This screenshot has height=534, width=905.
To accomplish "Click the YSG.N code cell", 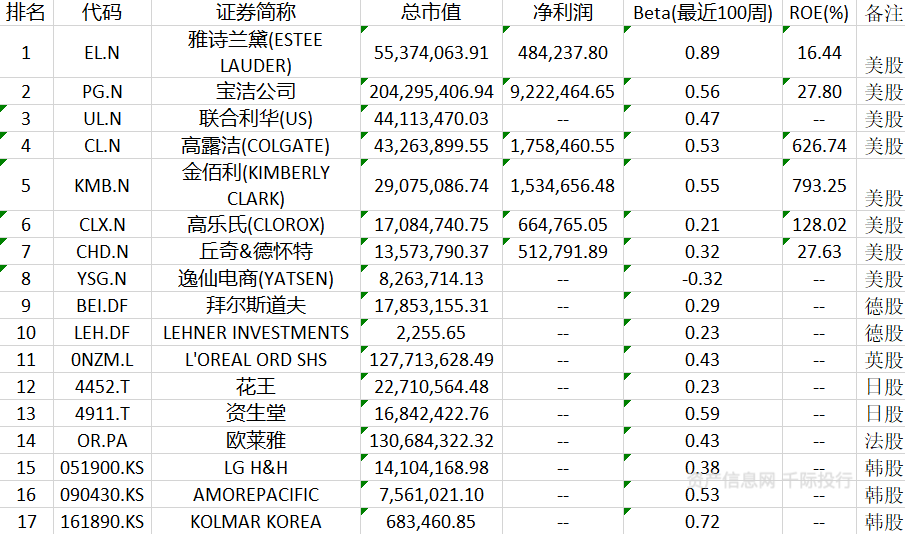I will (x=102, y=279).
